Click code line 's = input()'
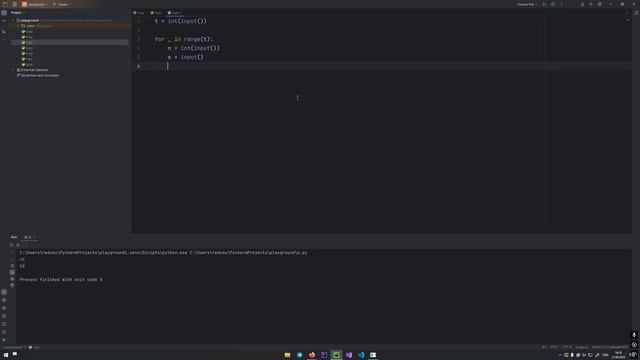 (185, 57)
